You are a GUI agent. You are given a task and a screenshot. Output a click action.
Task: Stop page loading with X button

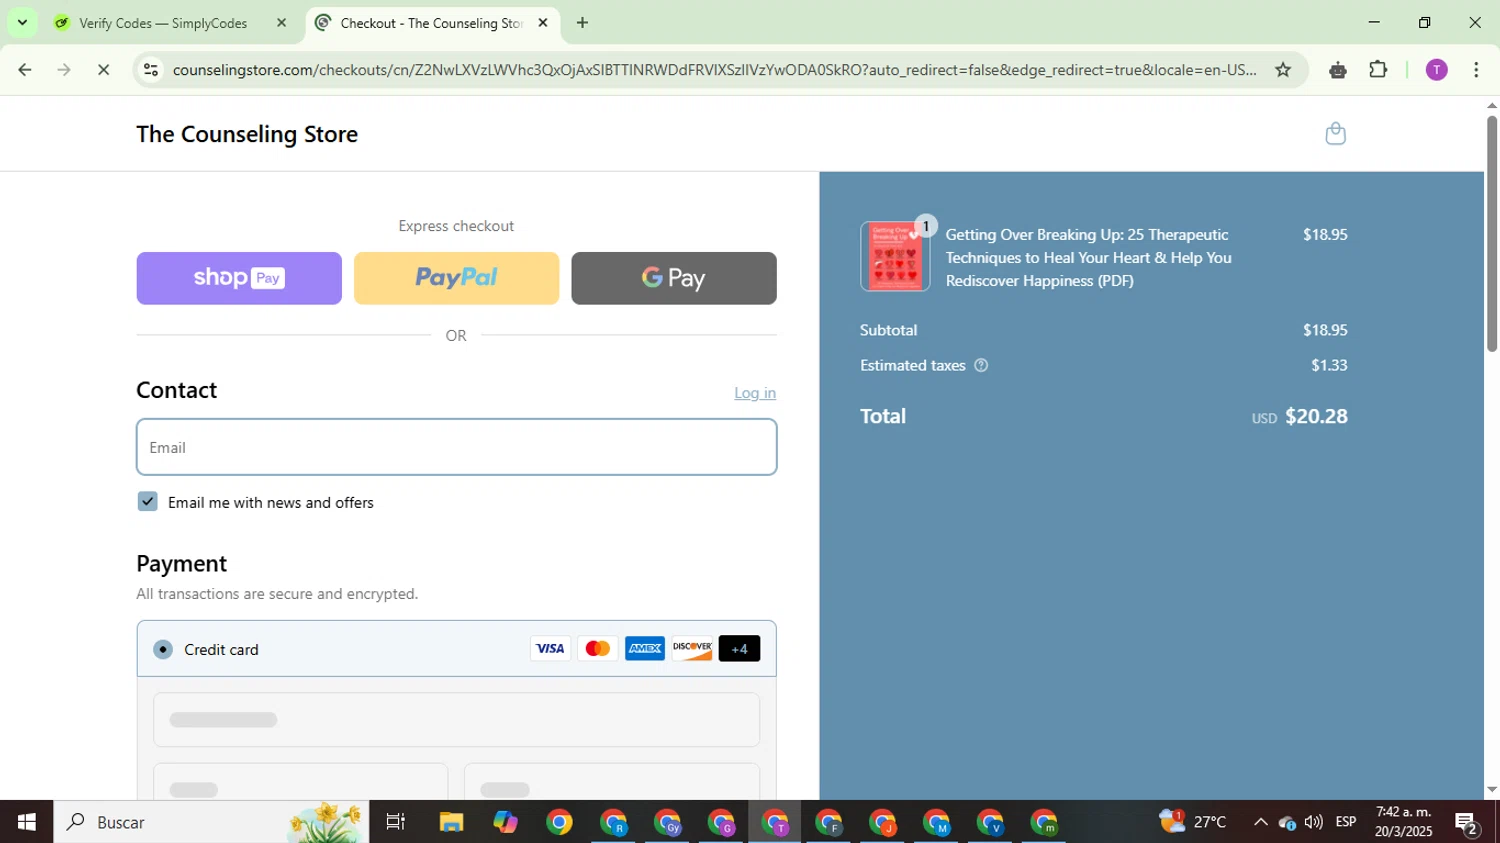click(x=104, y=70)
